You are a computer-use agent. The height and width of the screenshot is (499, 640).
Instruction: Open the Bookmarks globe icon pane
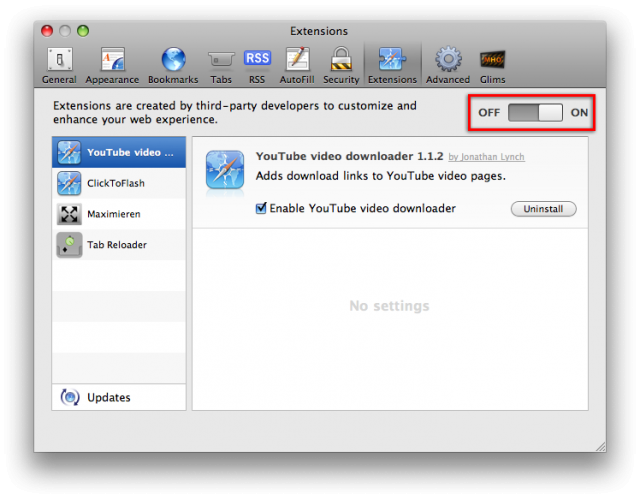[x=173, y=66]
